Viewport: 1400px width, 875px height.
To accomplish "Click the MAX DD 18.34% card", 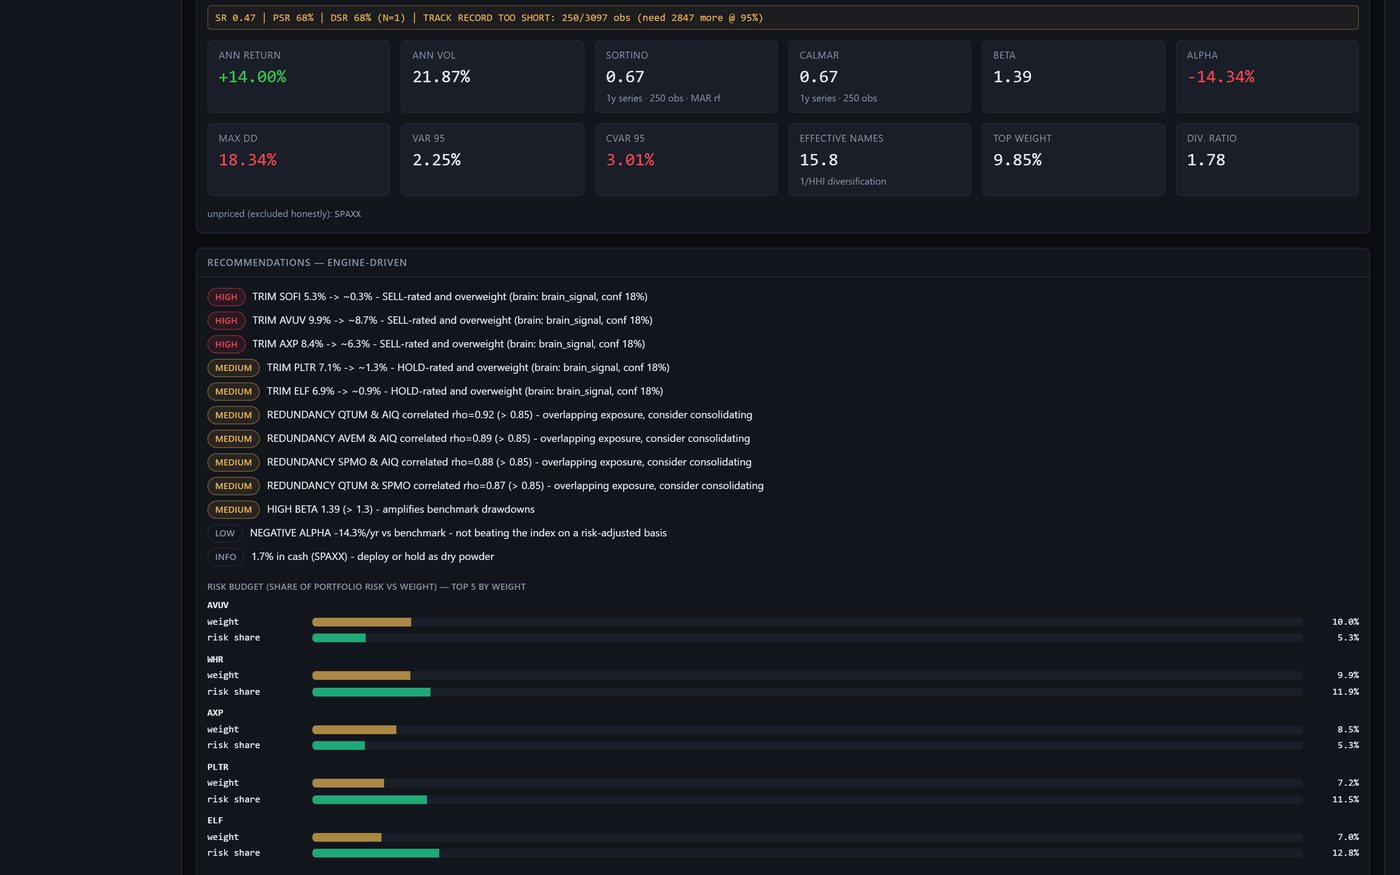I will [x=298, y=159].
